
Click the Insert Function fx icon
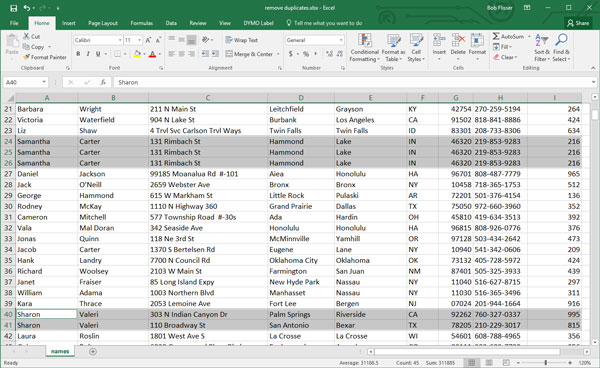[103, 82]
